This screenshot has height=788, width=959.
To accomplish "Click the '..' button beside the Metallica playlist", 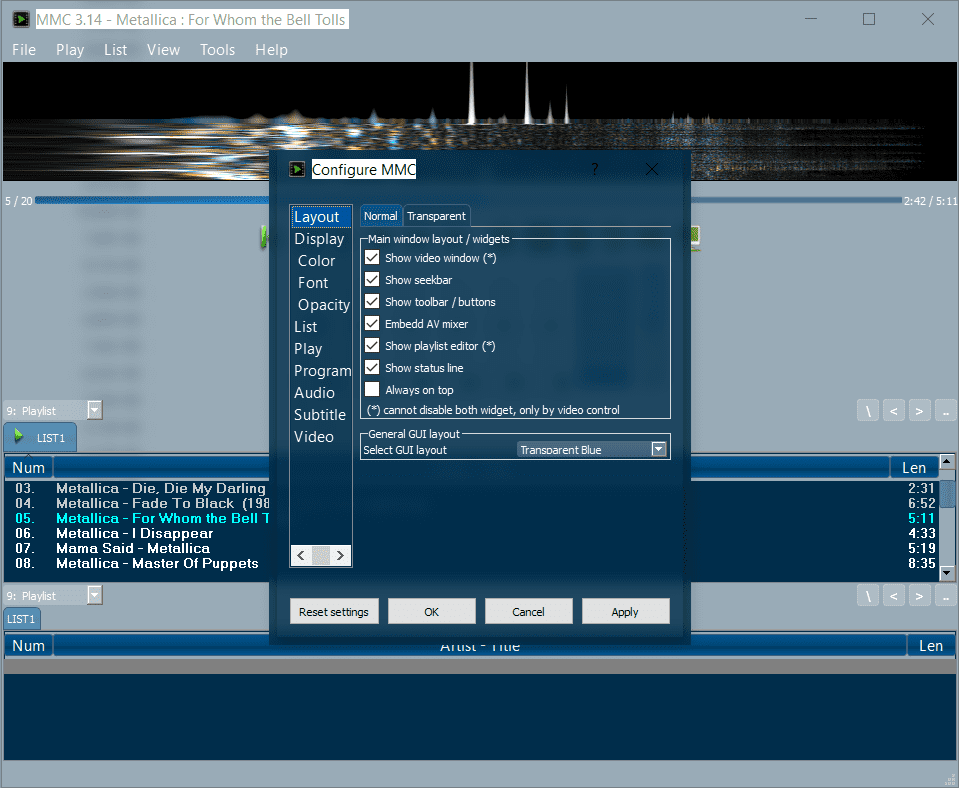I will coord(946,411).
